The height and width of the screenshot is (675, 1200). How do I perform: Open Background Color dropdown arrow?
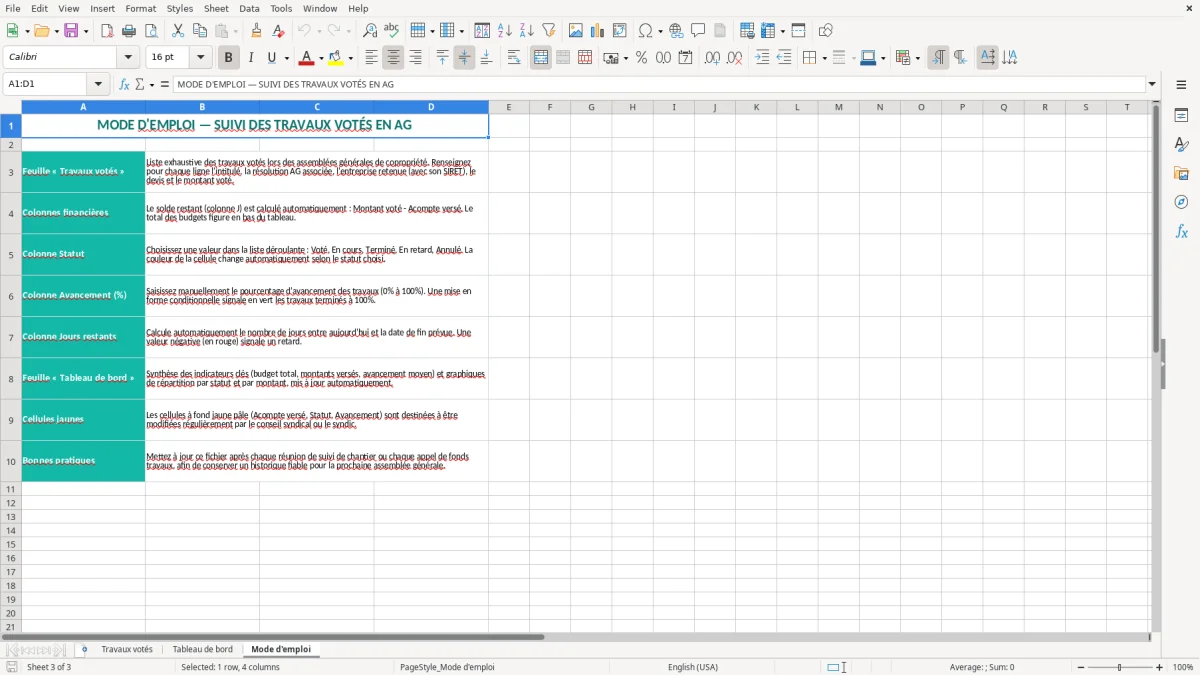tap(350, 58)
